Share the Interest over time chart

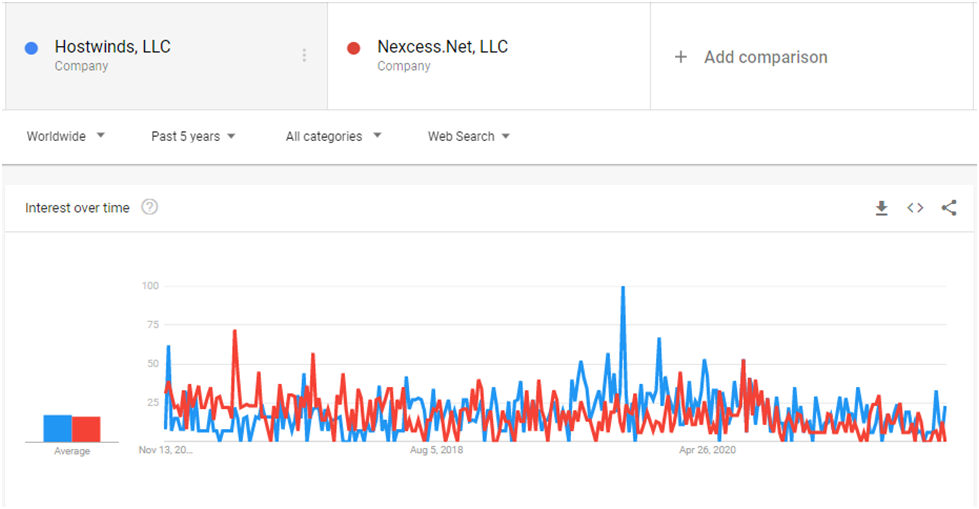pos(949,208)
